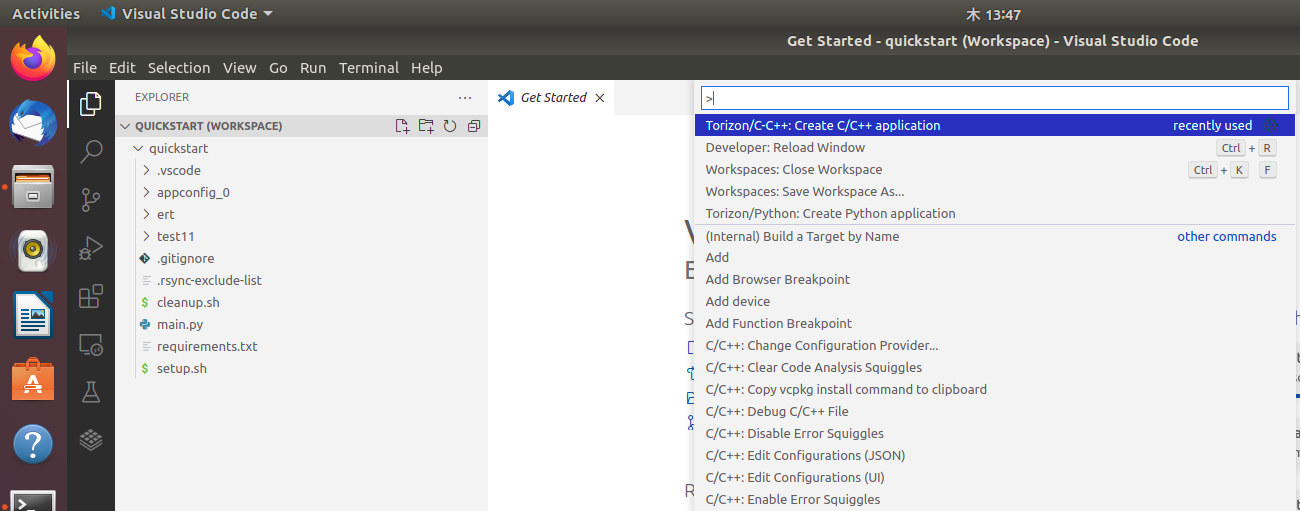Viewport: 1301px width, 511px height.
Task: Configure keybinding gear for Create C/C++ application
Action: (1271, 125)
